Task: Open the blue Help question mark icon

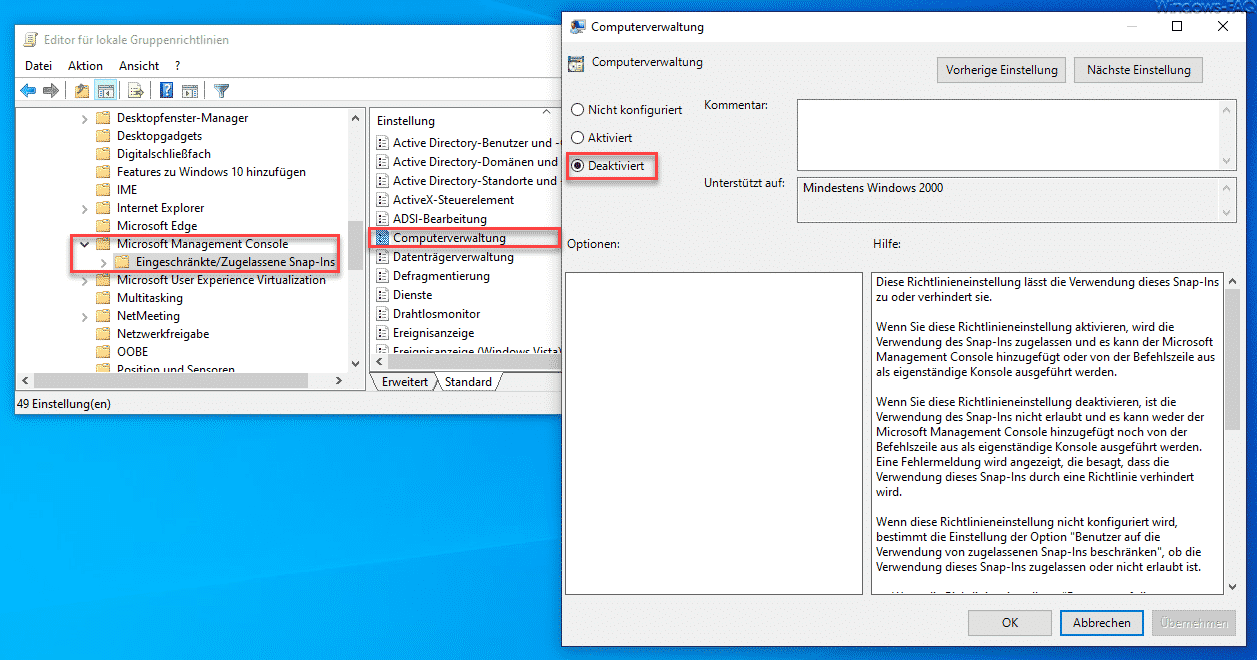Action: click(166, 91)
